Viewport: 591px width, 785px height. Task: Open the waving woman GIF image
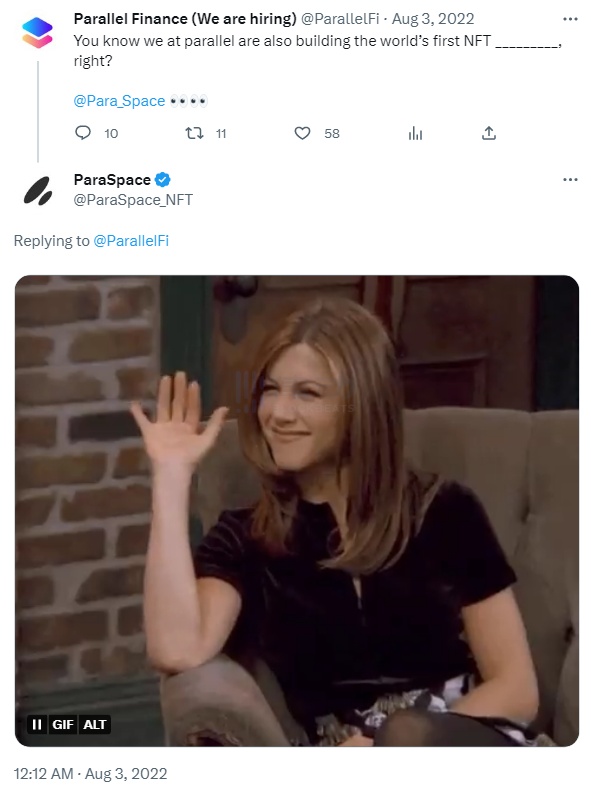[x=297, y=511]
